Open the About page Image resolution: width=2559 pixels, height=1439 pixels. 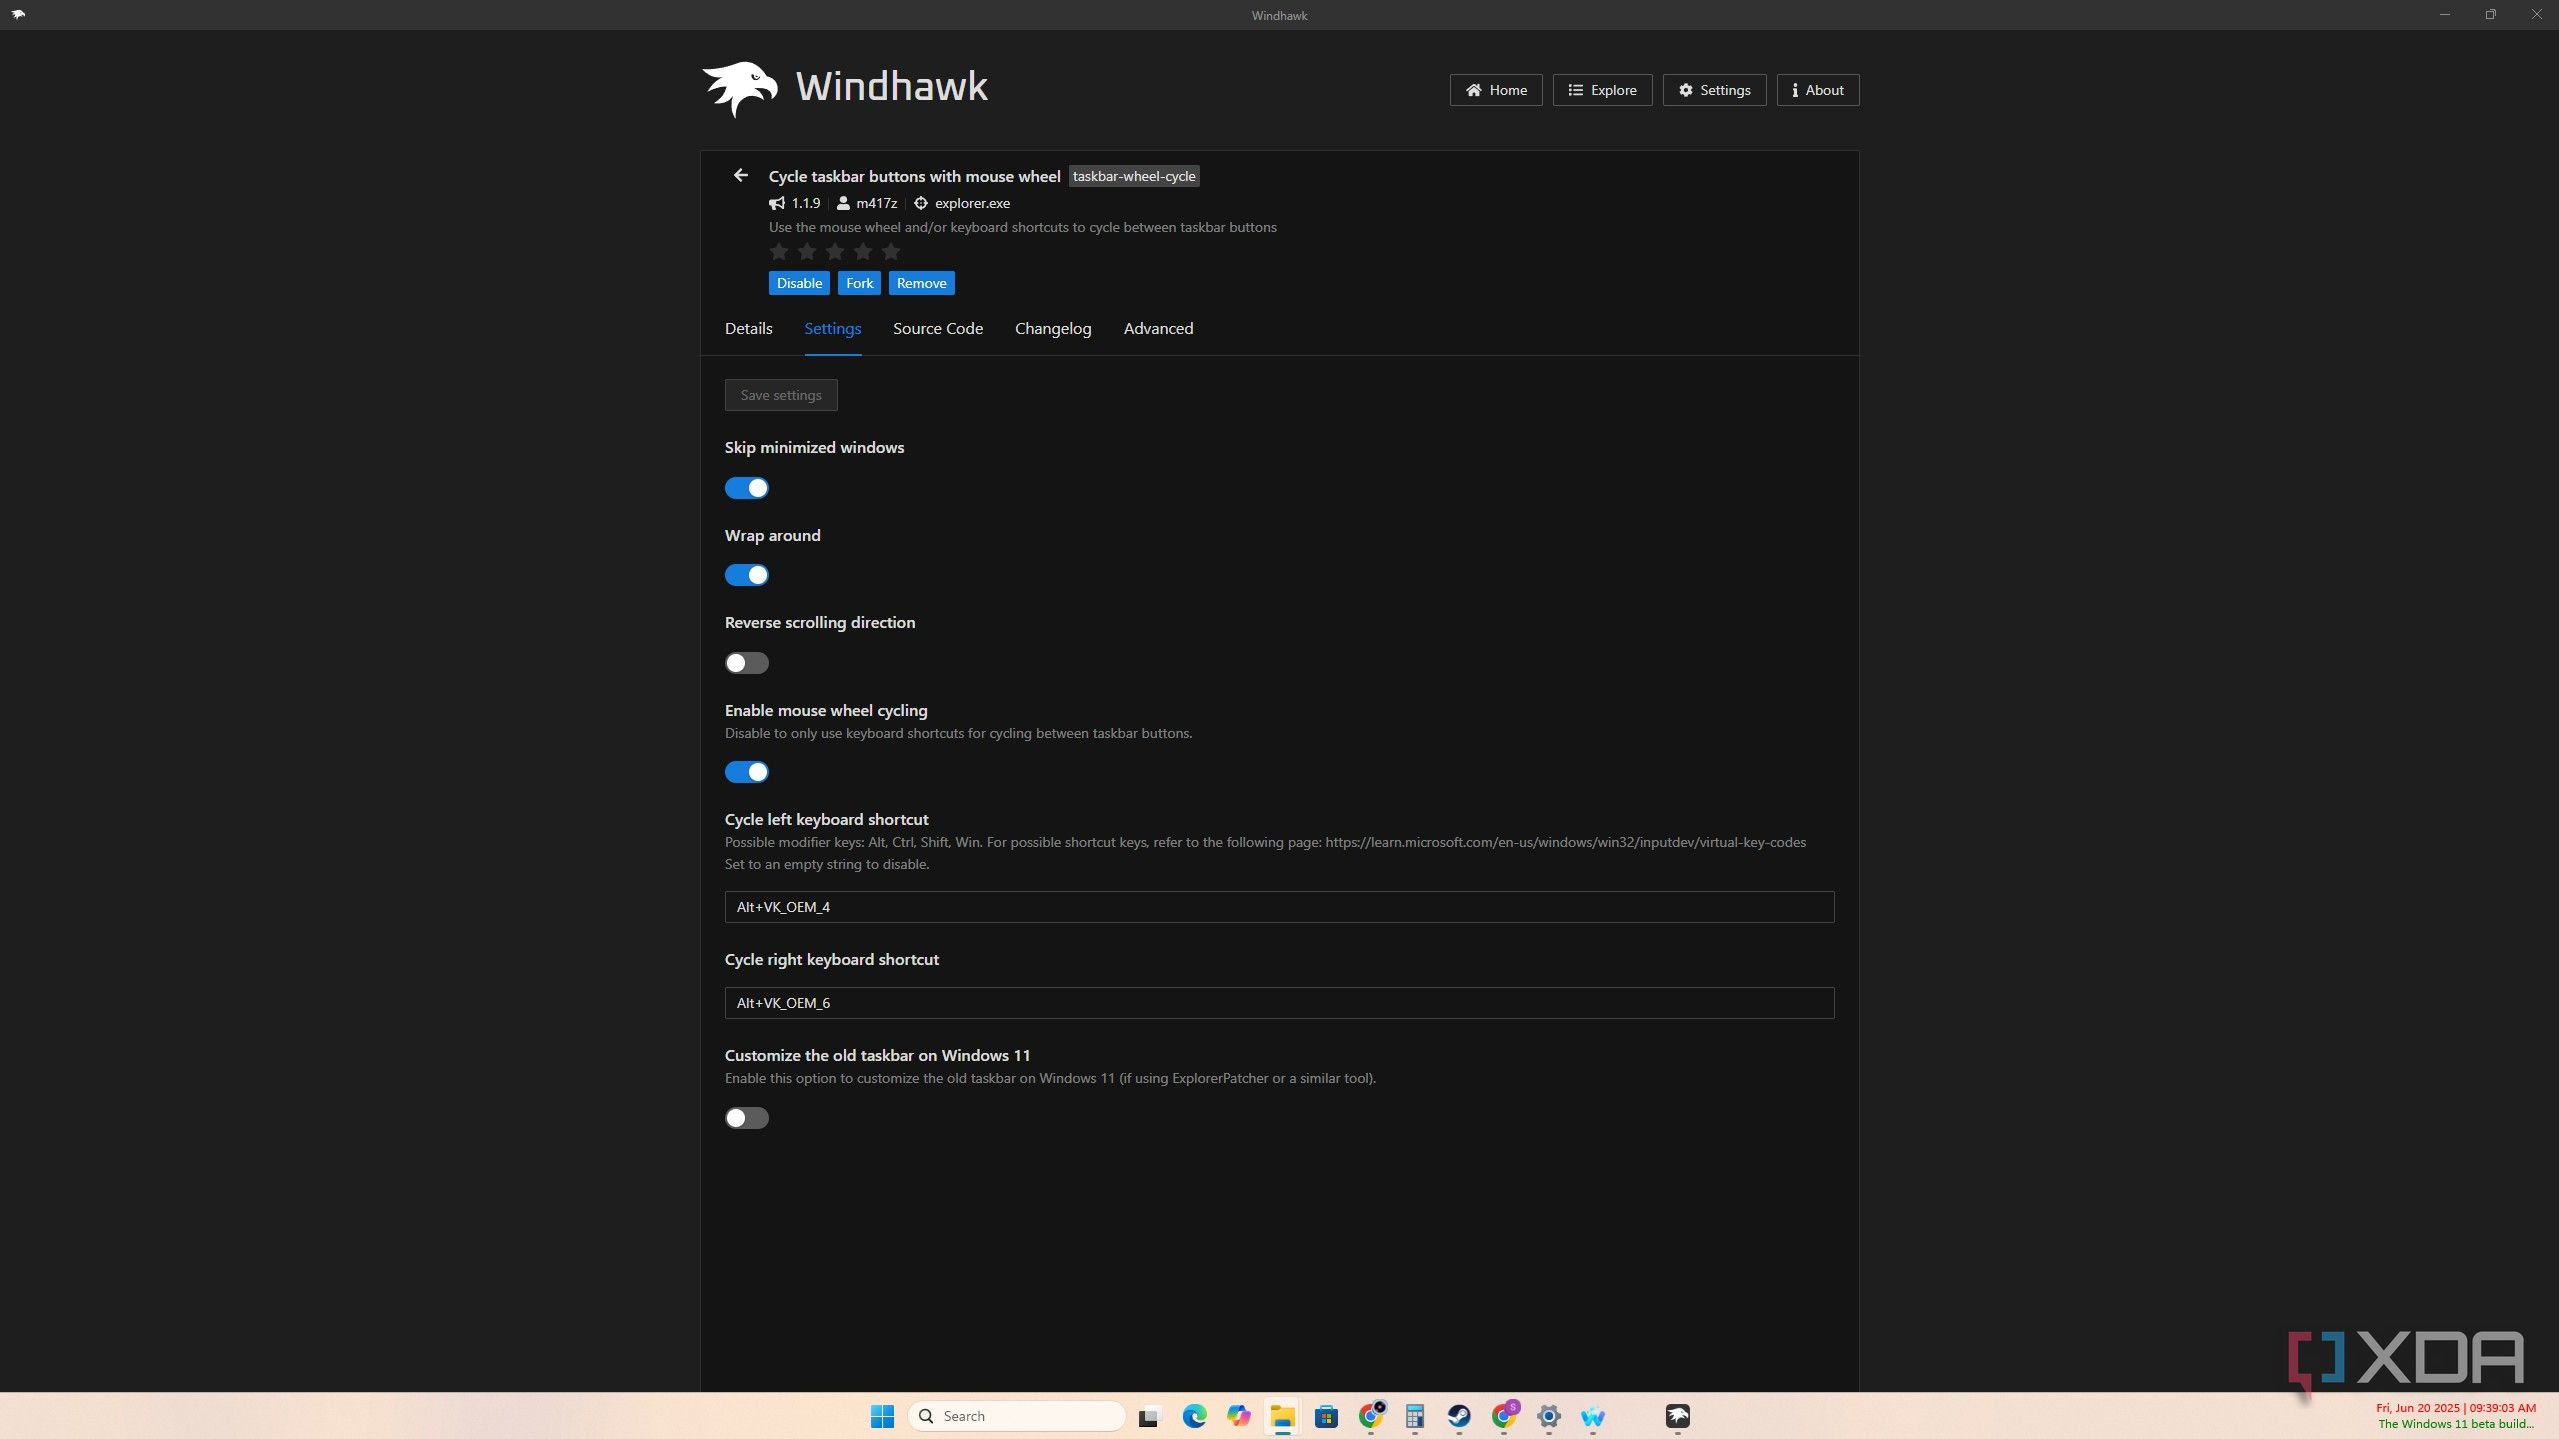point(1817,90)
